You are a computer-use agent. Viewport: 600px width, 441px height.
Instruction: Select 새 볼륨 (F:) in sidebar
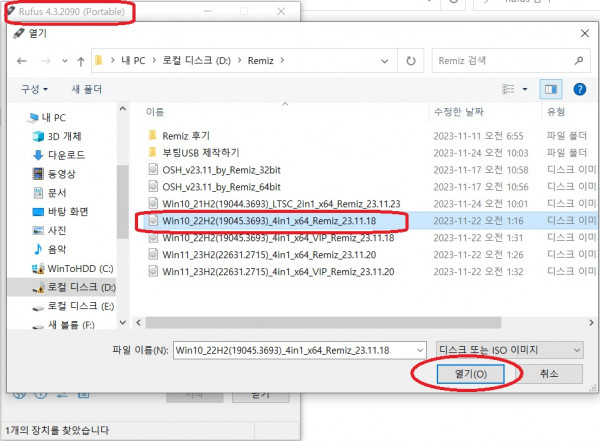[x=64, y=325]
